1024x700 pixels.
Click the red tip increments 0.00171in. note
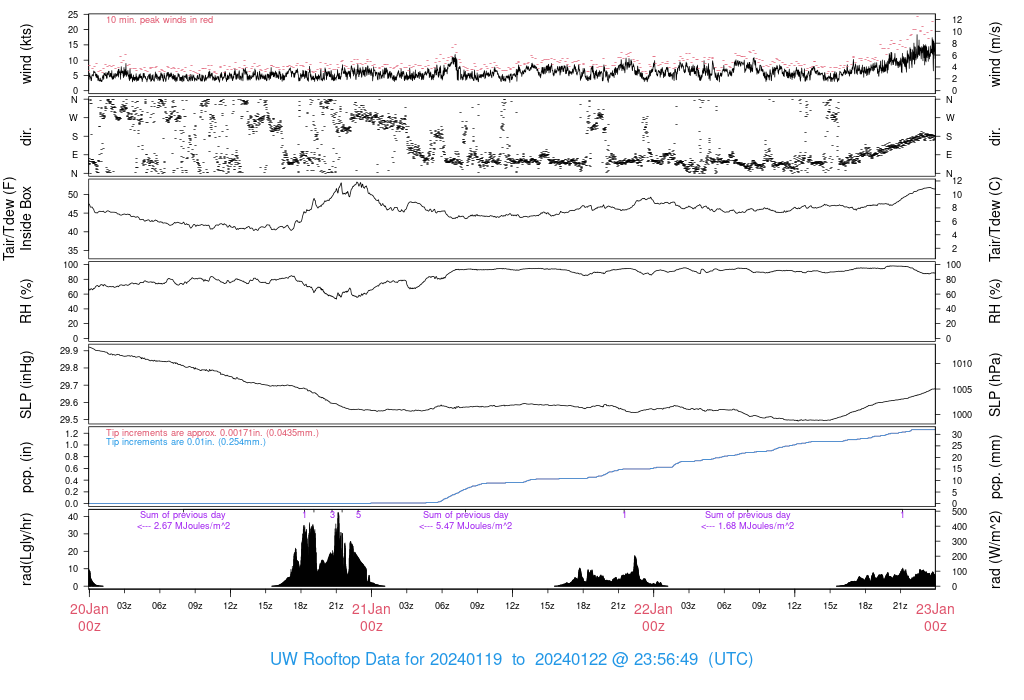point(212,433)
